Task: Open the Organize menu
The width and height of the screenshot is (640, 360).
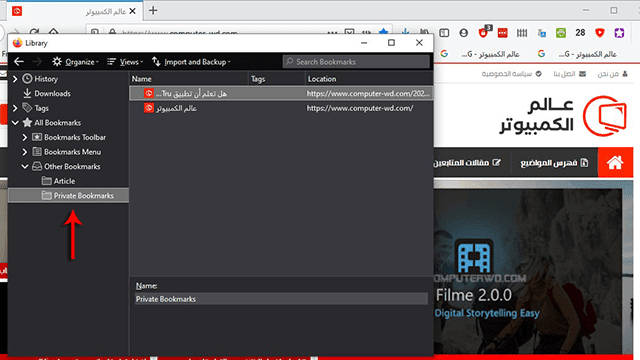Action: pos(76,62)
